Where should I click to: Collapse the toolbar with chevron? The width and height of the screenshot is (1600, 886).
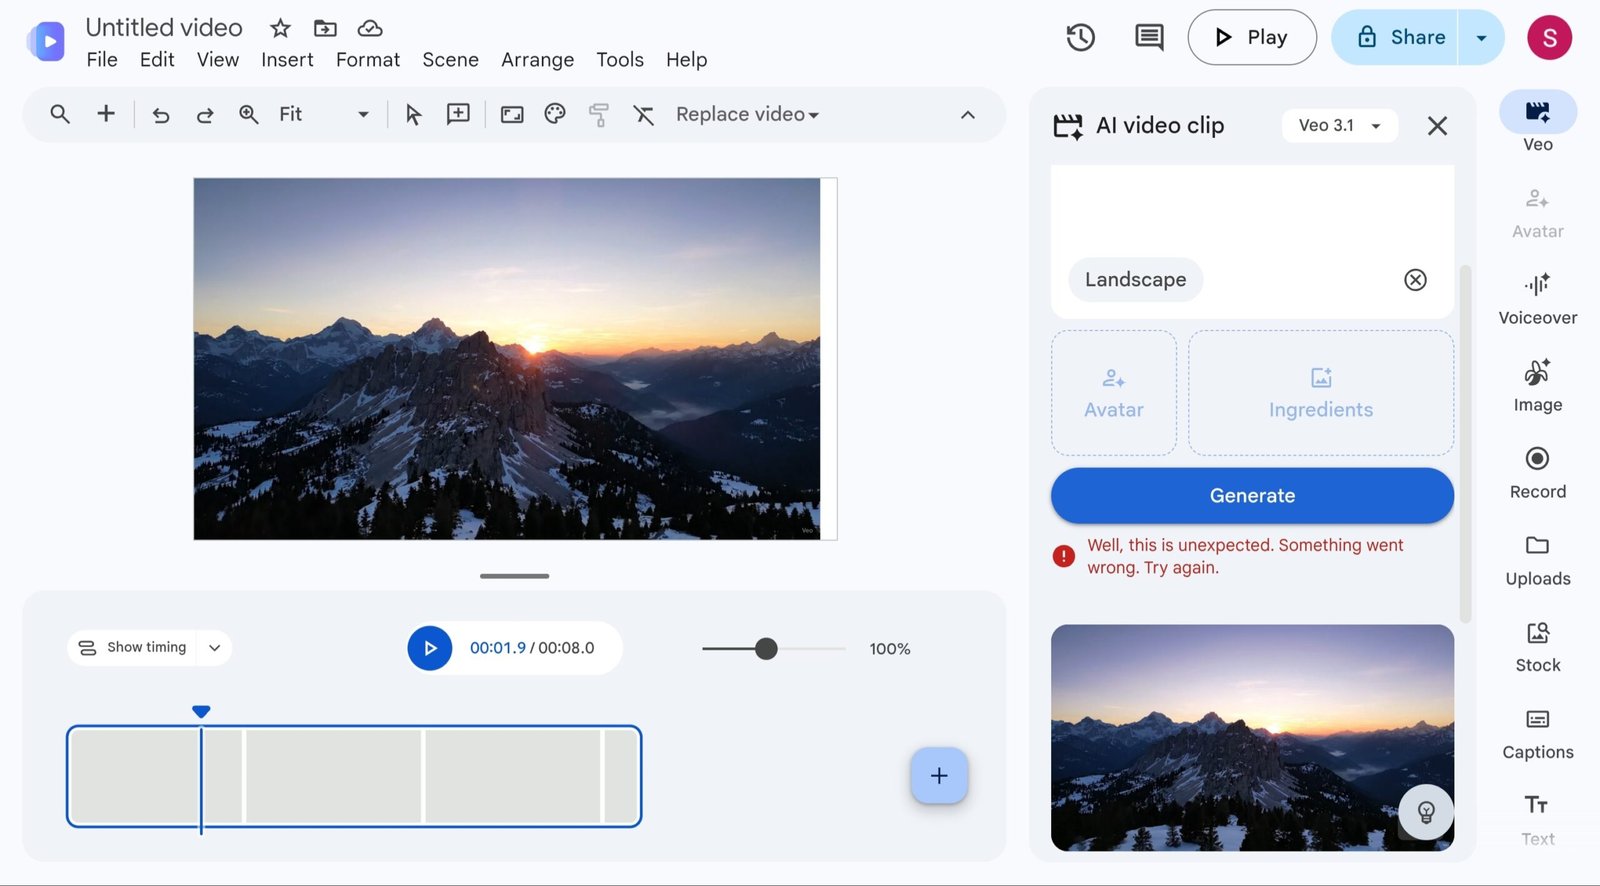click(967, 115)
